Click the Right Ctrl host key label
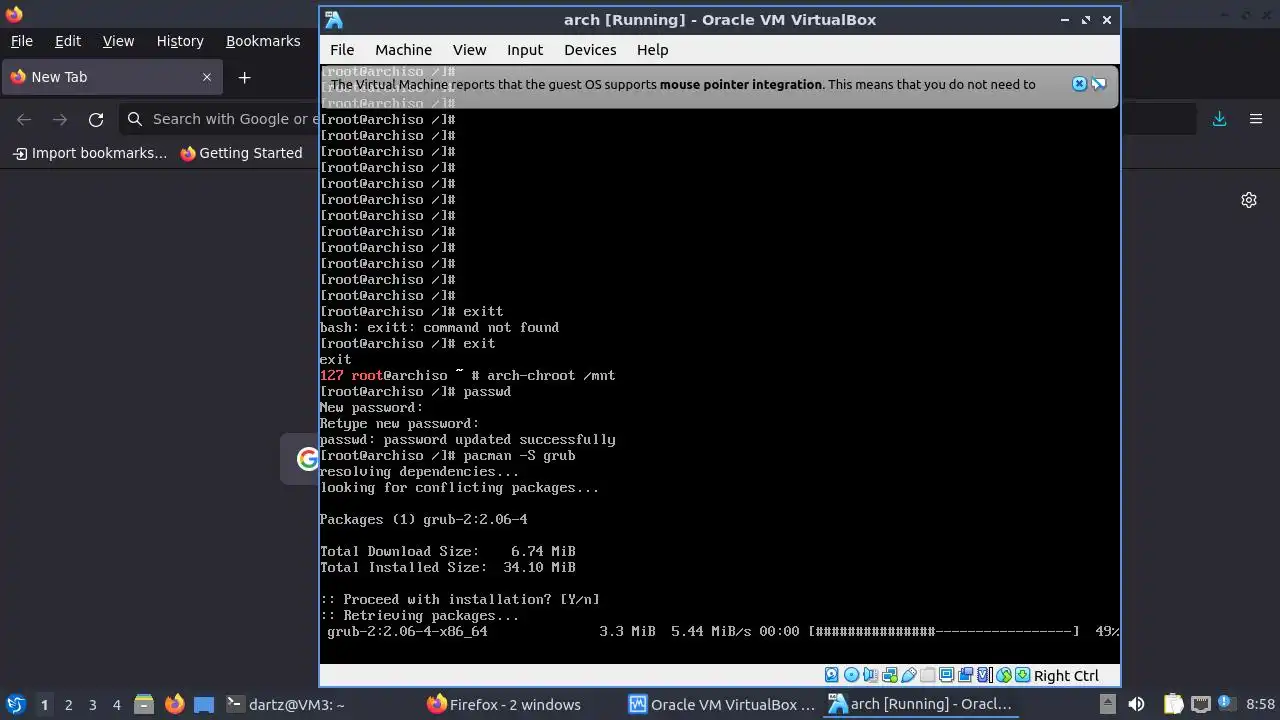This screenshot has width=1280, height=720. 1066,676
